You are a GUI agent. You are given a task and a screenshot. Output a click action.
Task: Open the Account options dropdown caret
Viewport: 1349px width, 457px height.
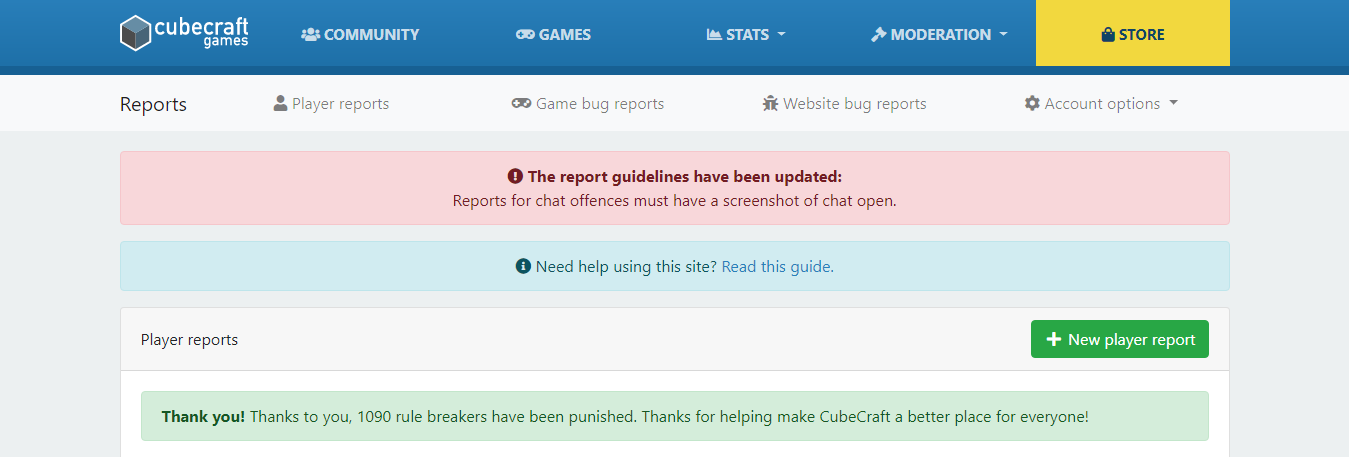pos(1173,103)
